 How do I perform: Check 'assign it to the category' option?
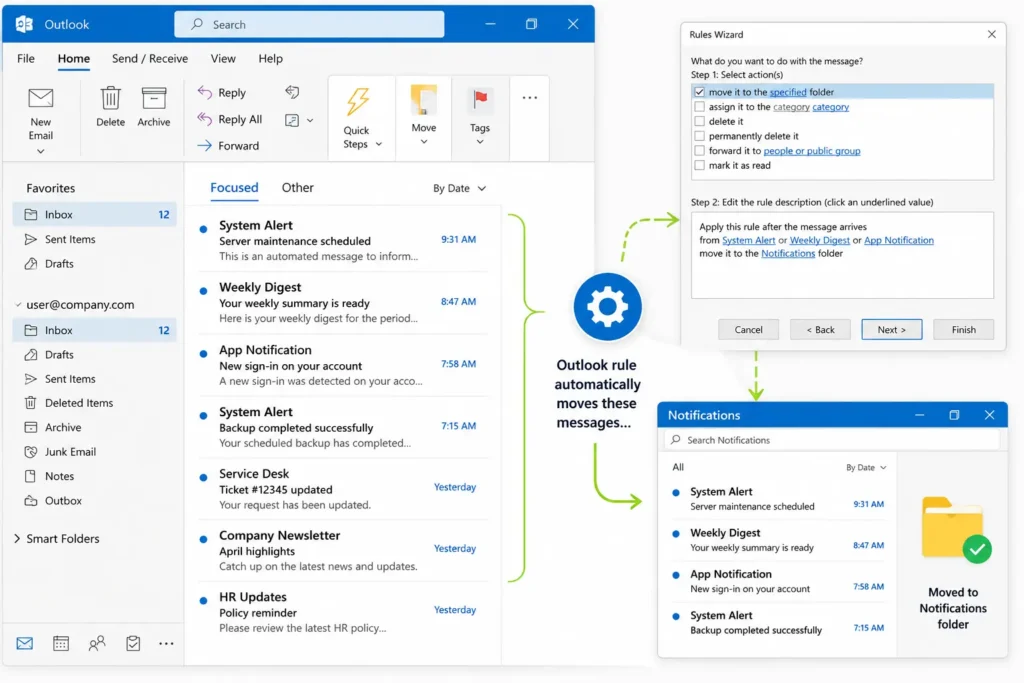tap(699, 106)
